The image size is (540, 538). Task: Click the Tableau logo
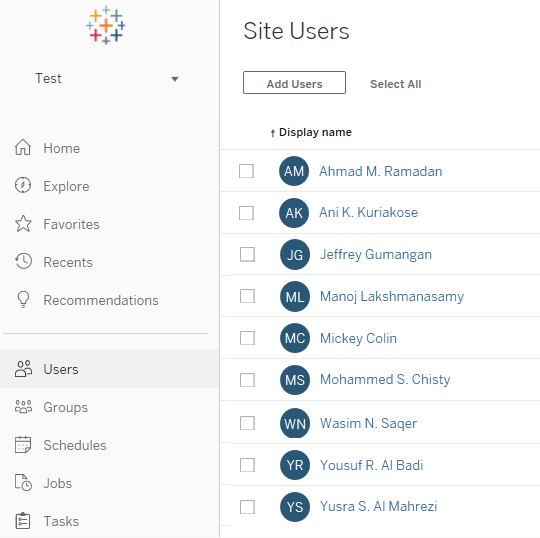pyautogui.click(x=105, y=25)
